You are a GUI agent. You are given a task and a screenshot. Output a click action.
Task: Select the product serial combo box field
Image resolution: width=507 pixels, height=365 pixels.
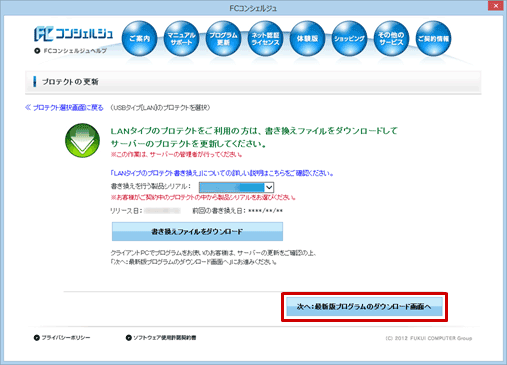tap(236, 187)
